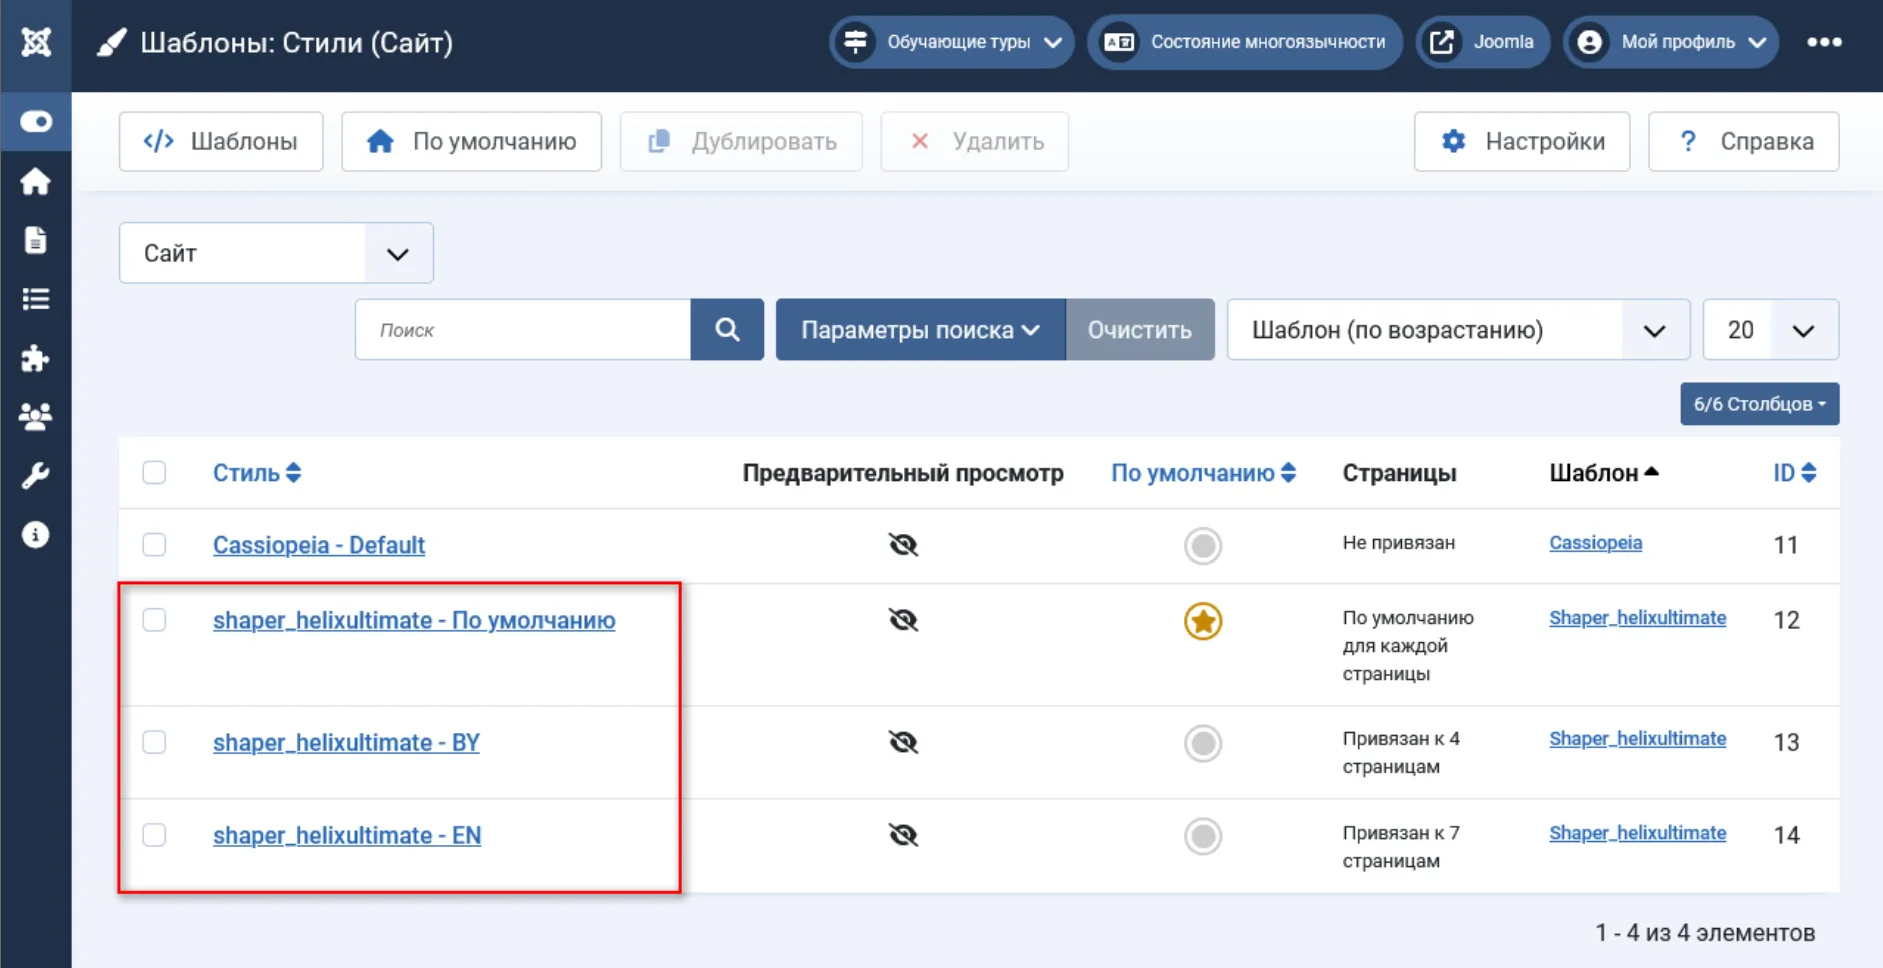Open the Help info sidebar icon

(36, 535)
